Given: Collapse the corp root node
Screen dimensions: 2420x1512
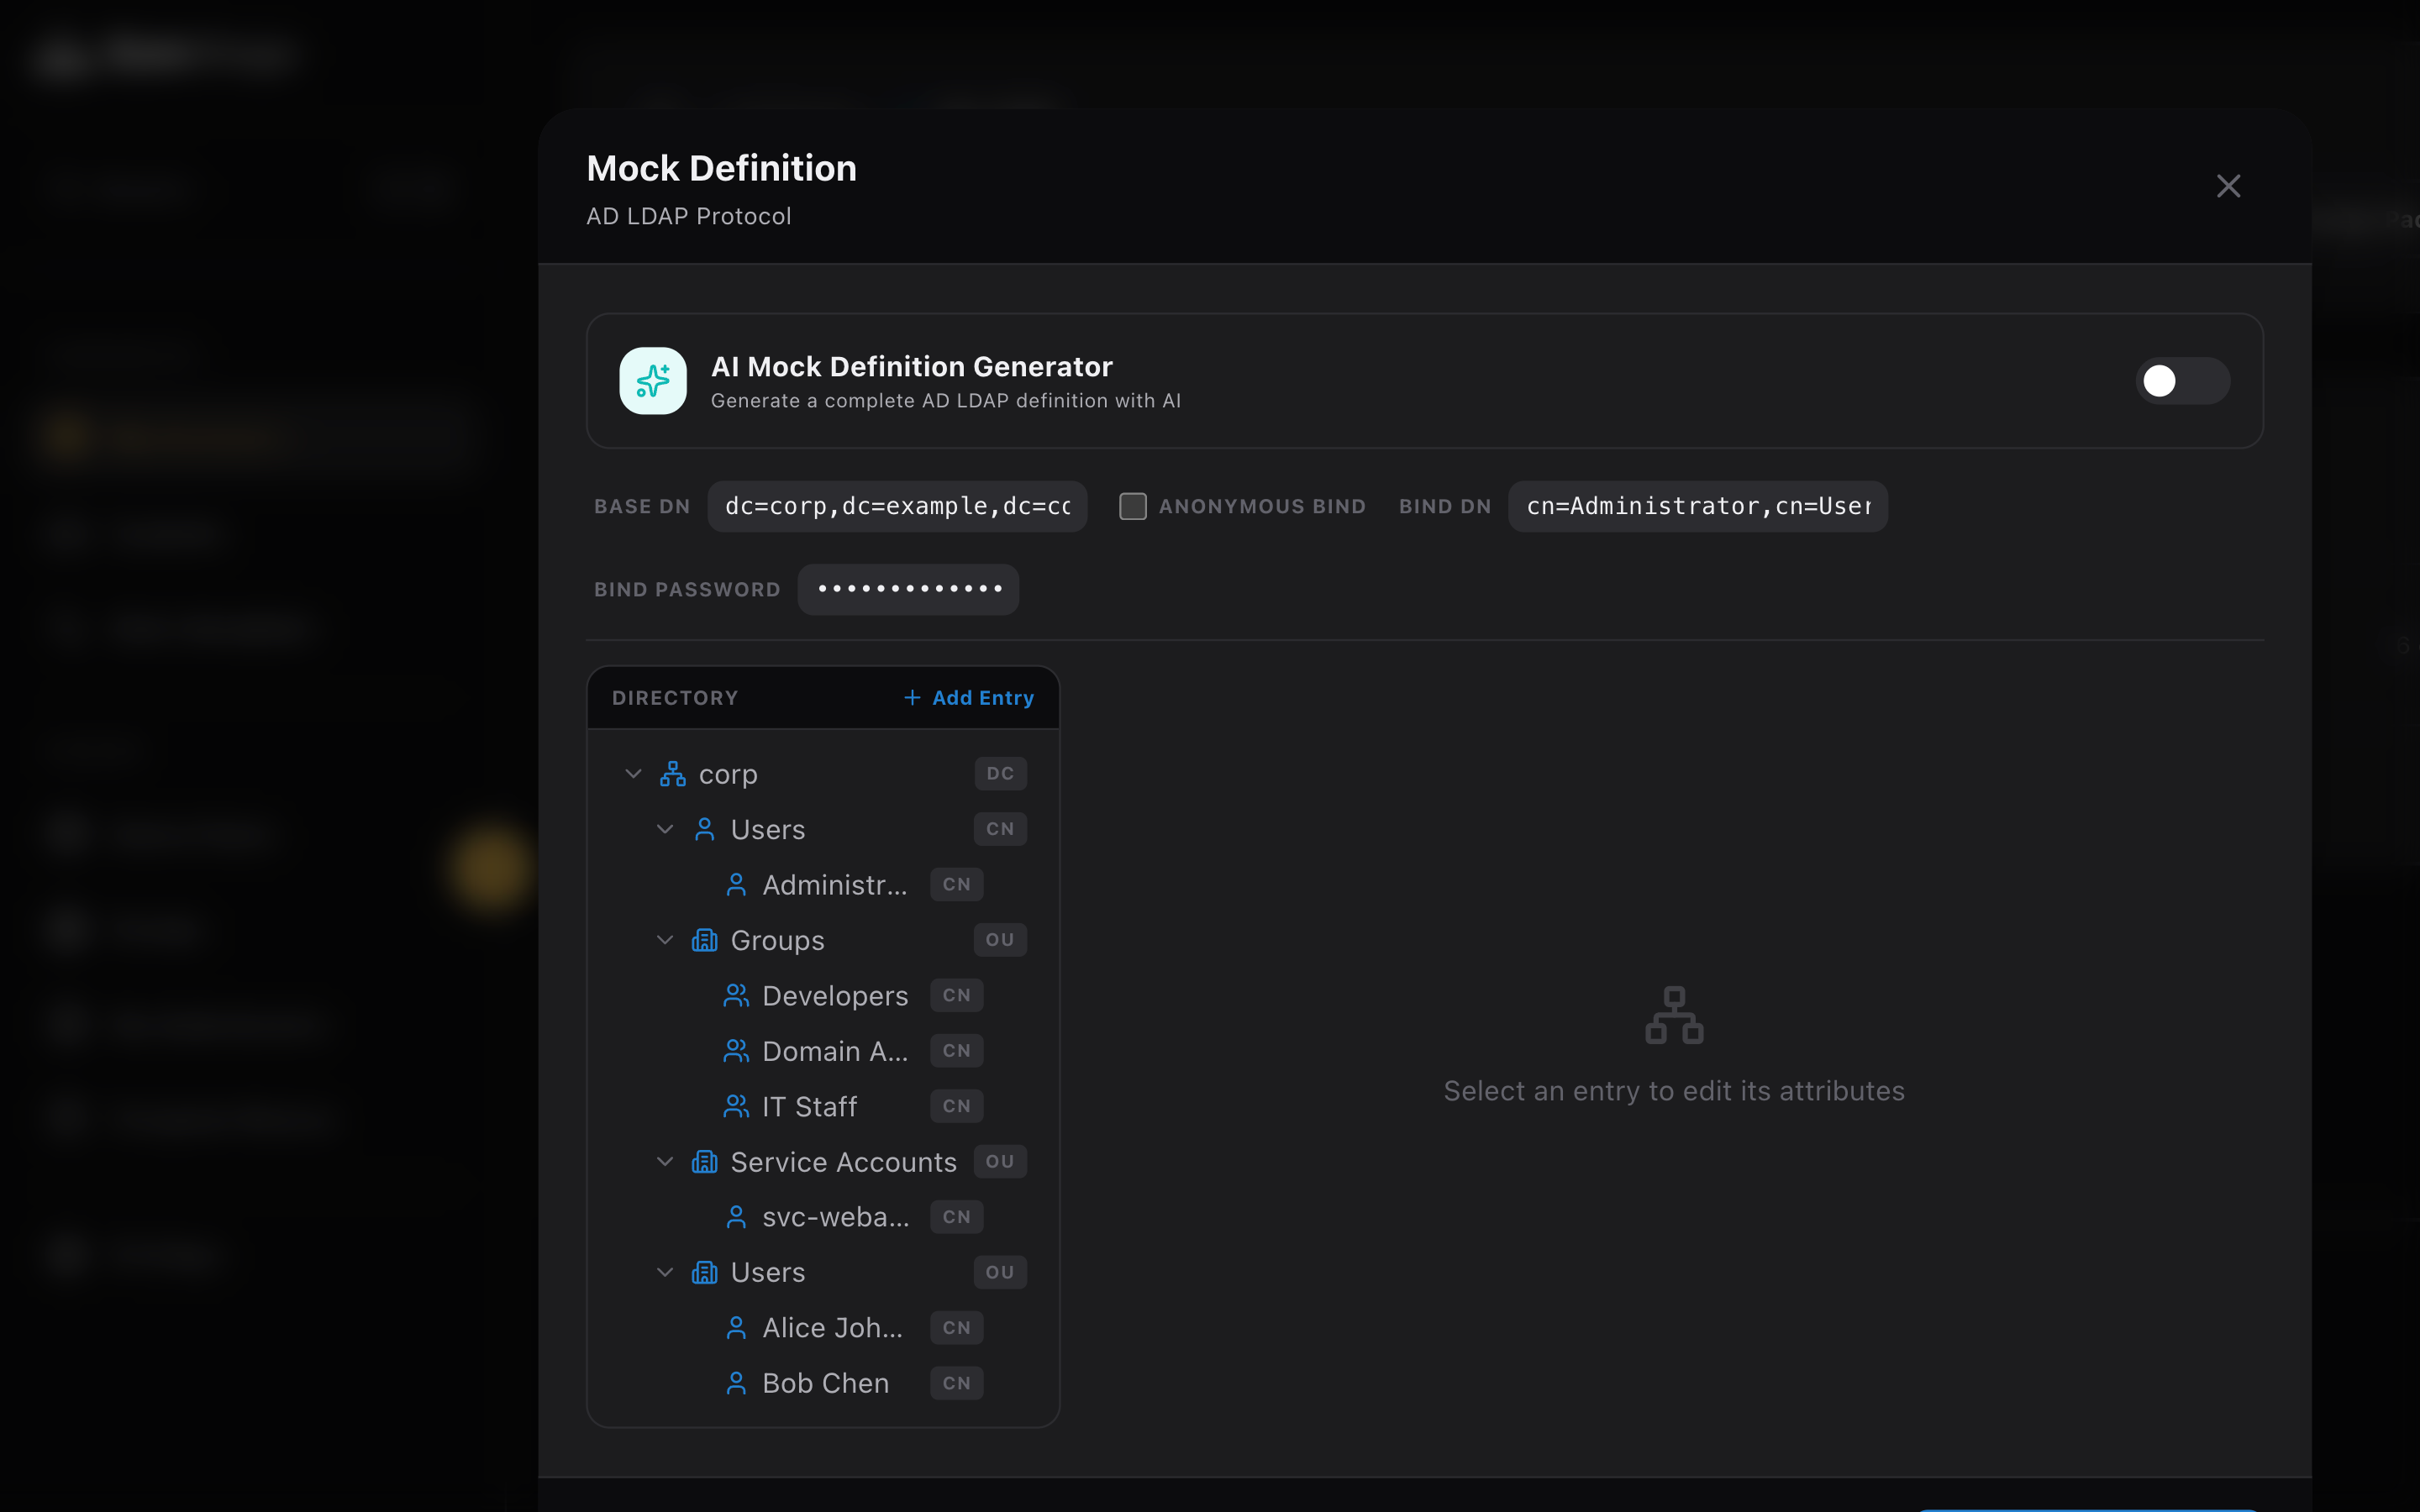Looking at the screenshot, I should 633,774.
